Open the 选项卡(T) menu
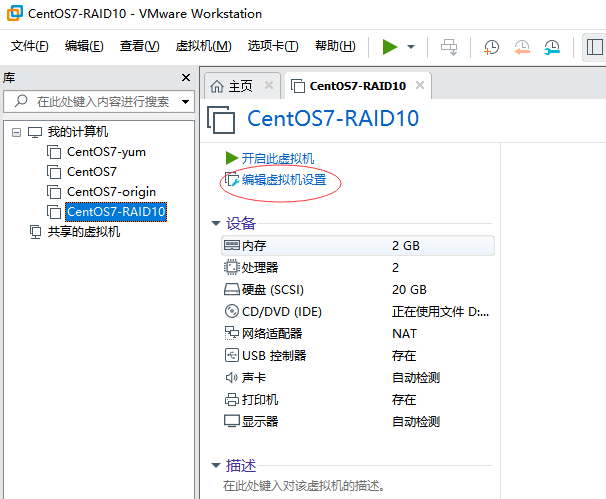The width and height of the screenshot is (606, 499). click(x=273, y=46)
